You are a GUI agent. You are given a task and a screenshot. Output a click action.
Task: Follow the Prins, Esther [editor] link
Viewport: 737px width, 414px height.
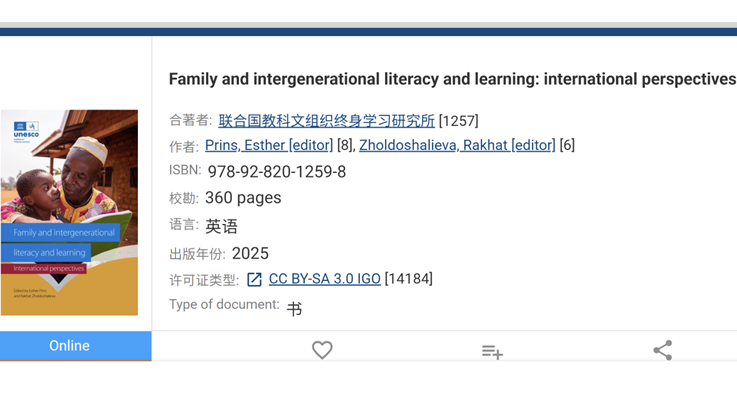(269, 145)
